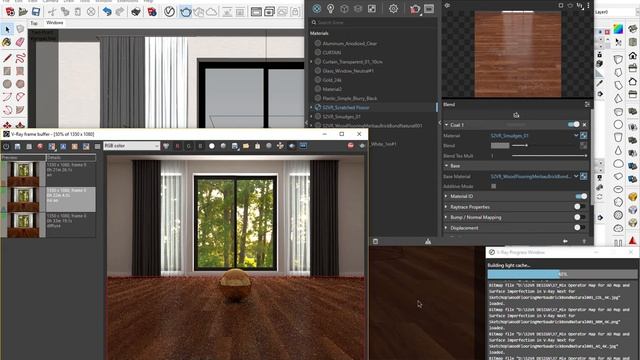
Task: Expand the Bump / Normal Mapping section
Action: 446,217
